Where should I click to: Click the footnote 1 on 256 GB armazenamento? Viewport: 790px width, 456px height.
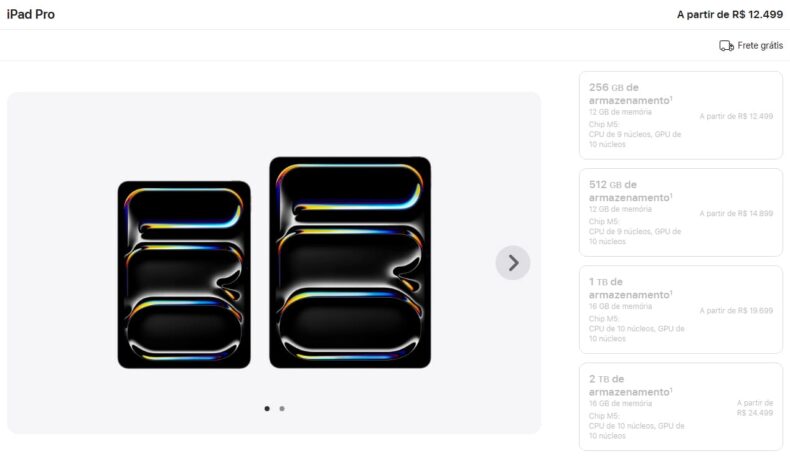[671, 98]
